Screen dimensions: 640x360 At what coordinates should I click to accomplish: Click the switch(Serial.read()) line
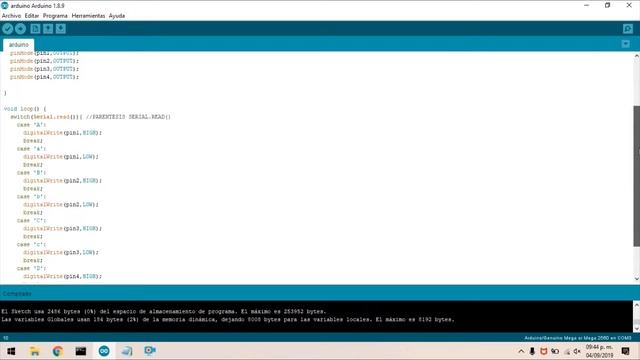(x=90, y=117)
